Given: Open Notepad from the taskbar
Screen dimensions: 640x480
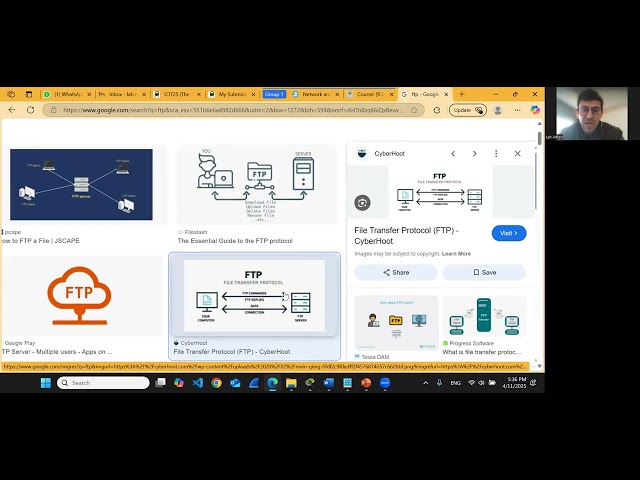Looking at the screenshot, I should point(347,383).
